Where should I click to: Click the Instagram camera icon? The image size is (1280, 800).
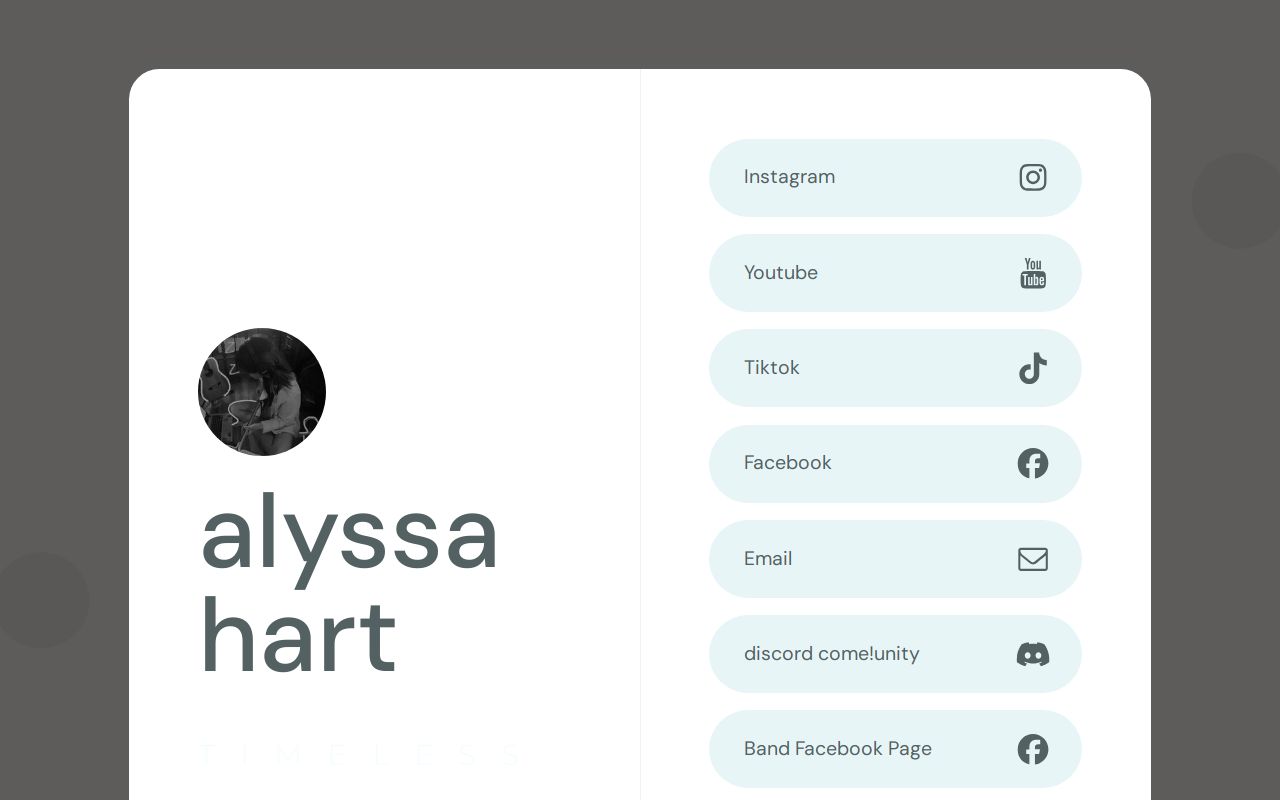[x=1033, y=178]
